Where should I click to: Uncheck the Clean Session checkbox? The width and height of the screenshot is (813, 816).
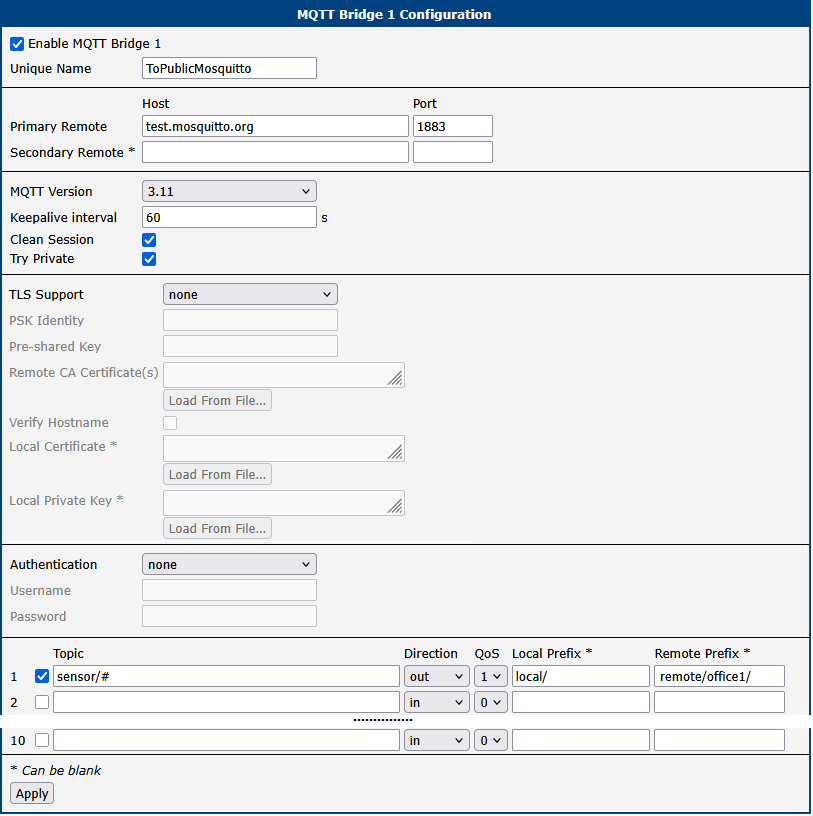point(149,240)
